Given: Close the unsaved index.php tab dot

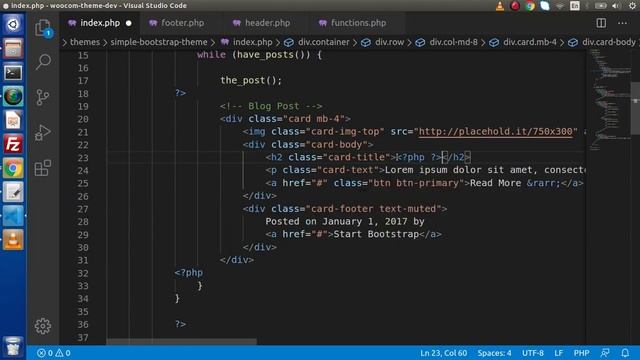Looking at the screenshot, I should coord(129,23).
